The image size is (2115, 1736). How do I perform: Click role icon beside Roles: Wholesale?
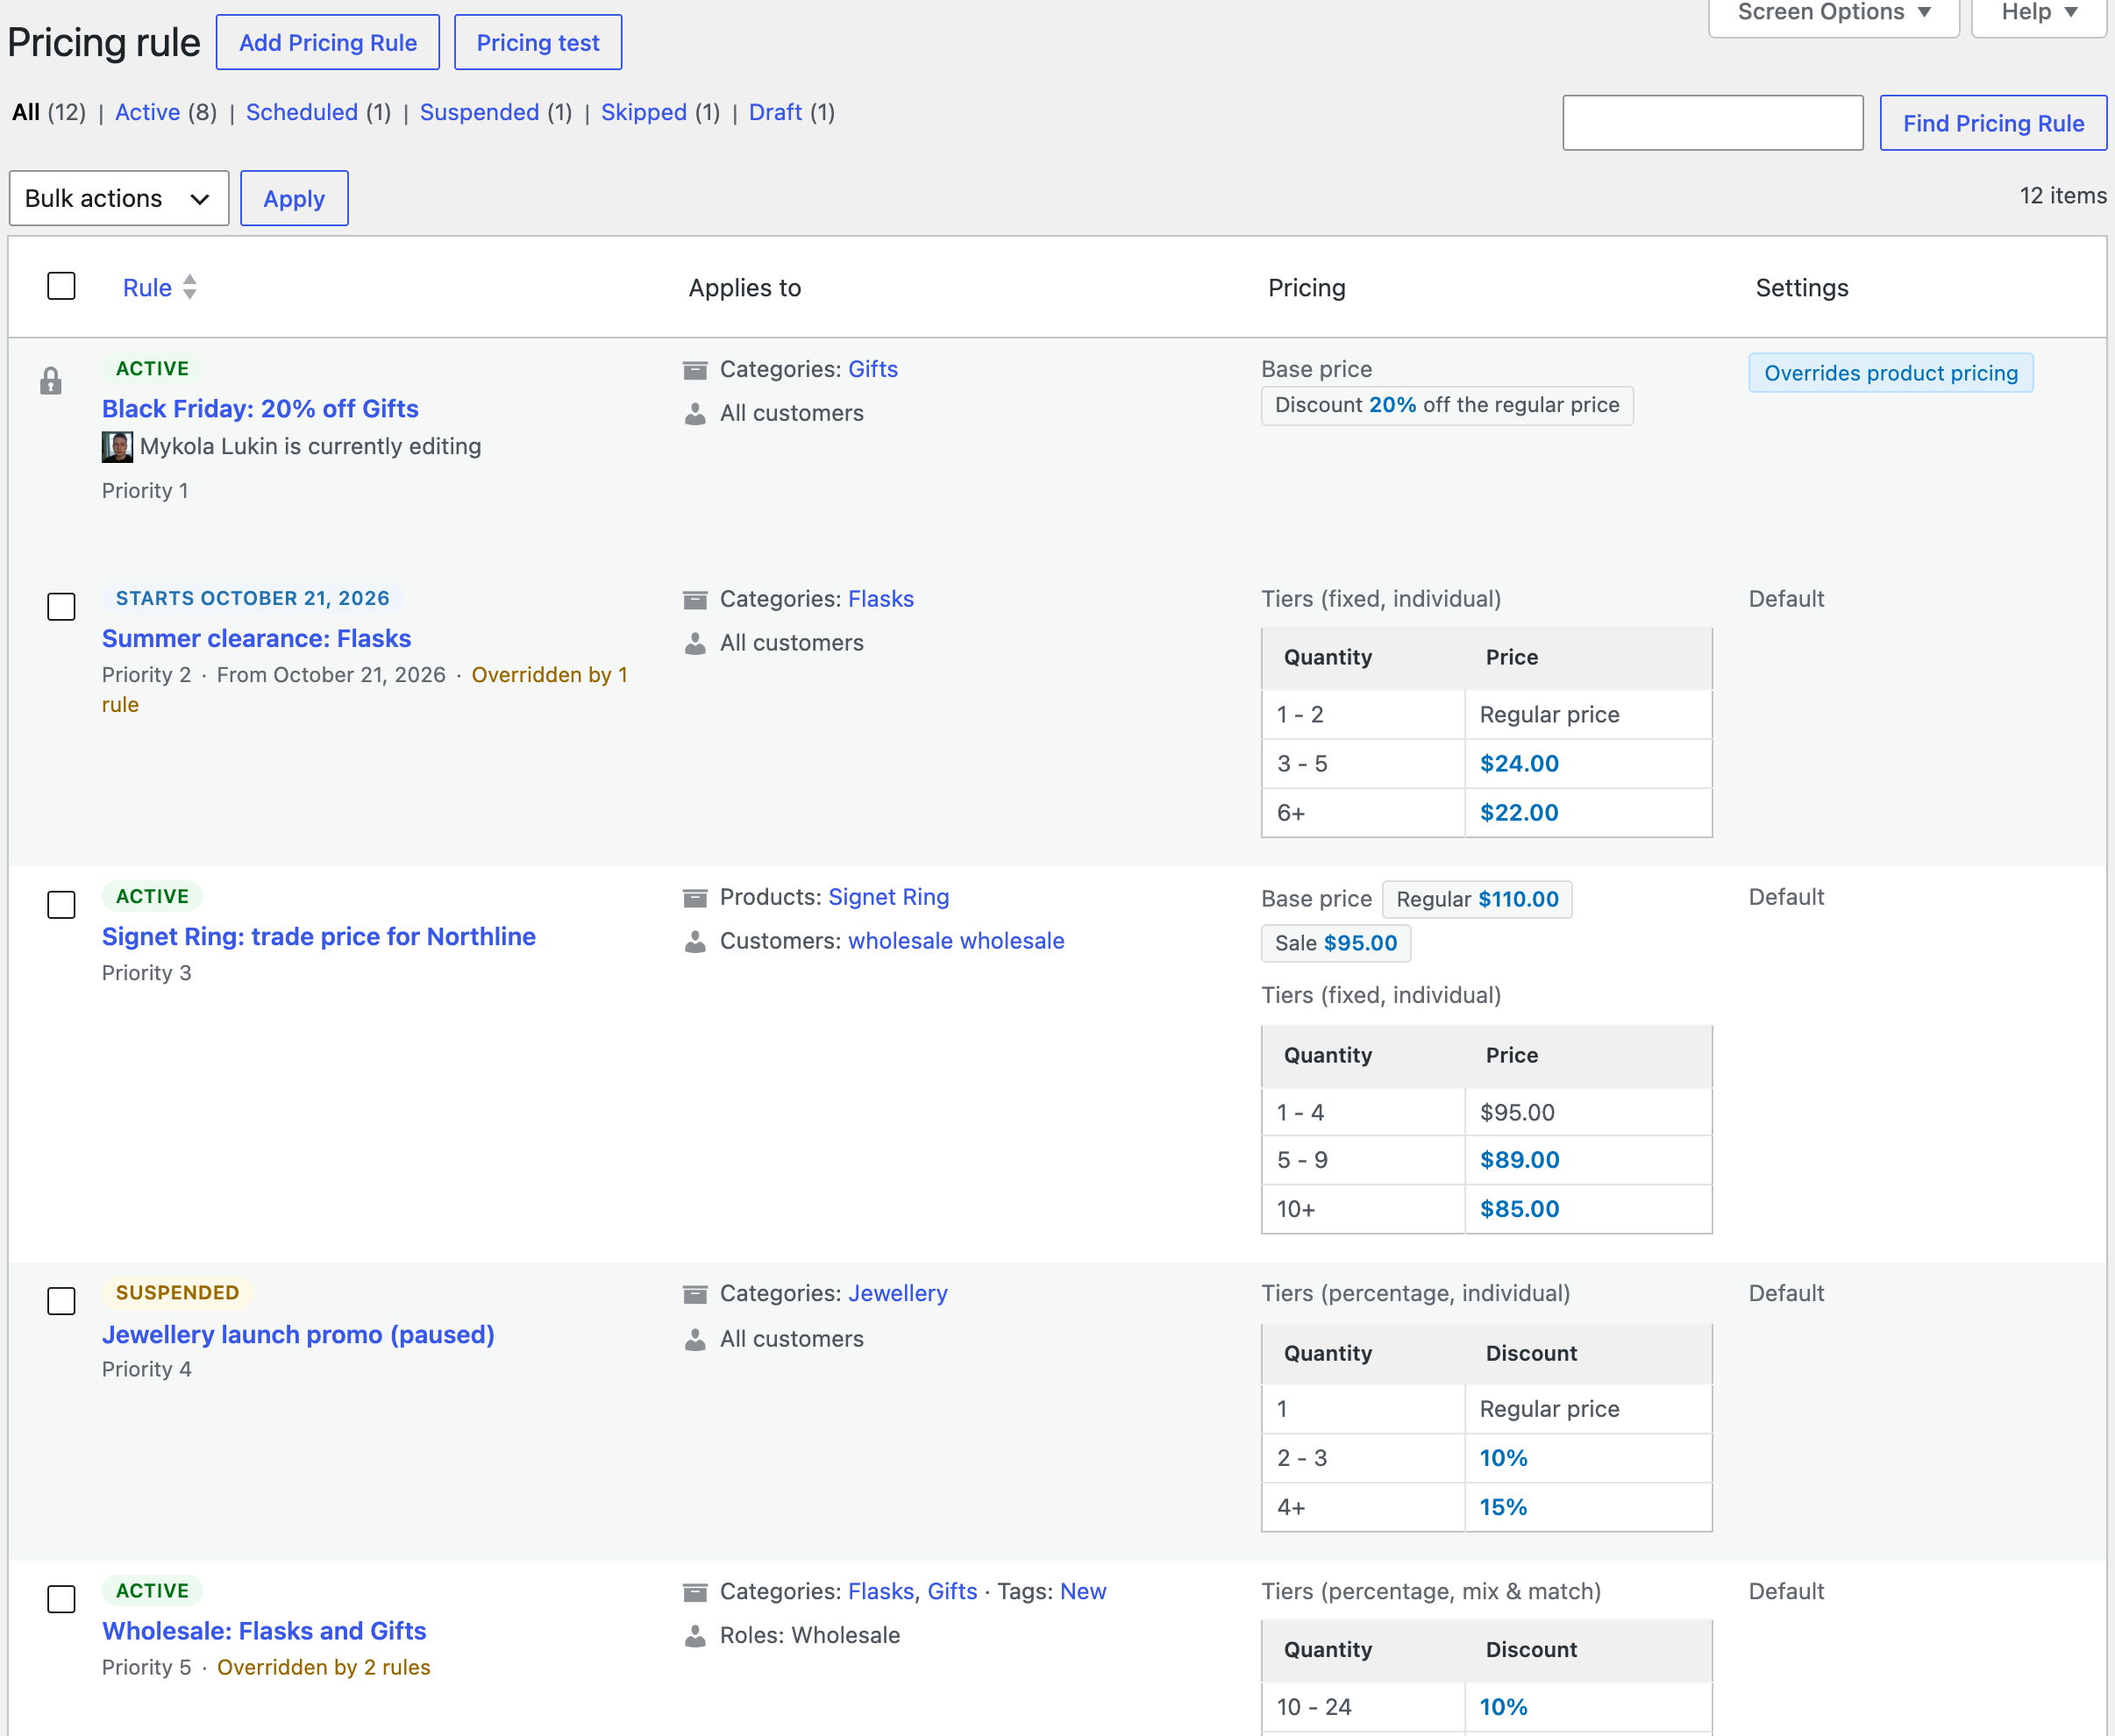coord(695,1636)
